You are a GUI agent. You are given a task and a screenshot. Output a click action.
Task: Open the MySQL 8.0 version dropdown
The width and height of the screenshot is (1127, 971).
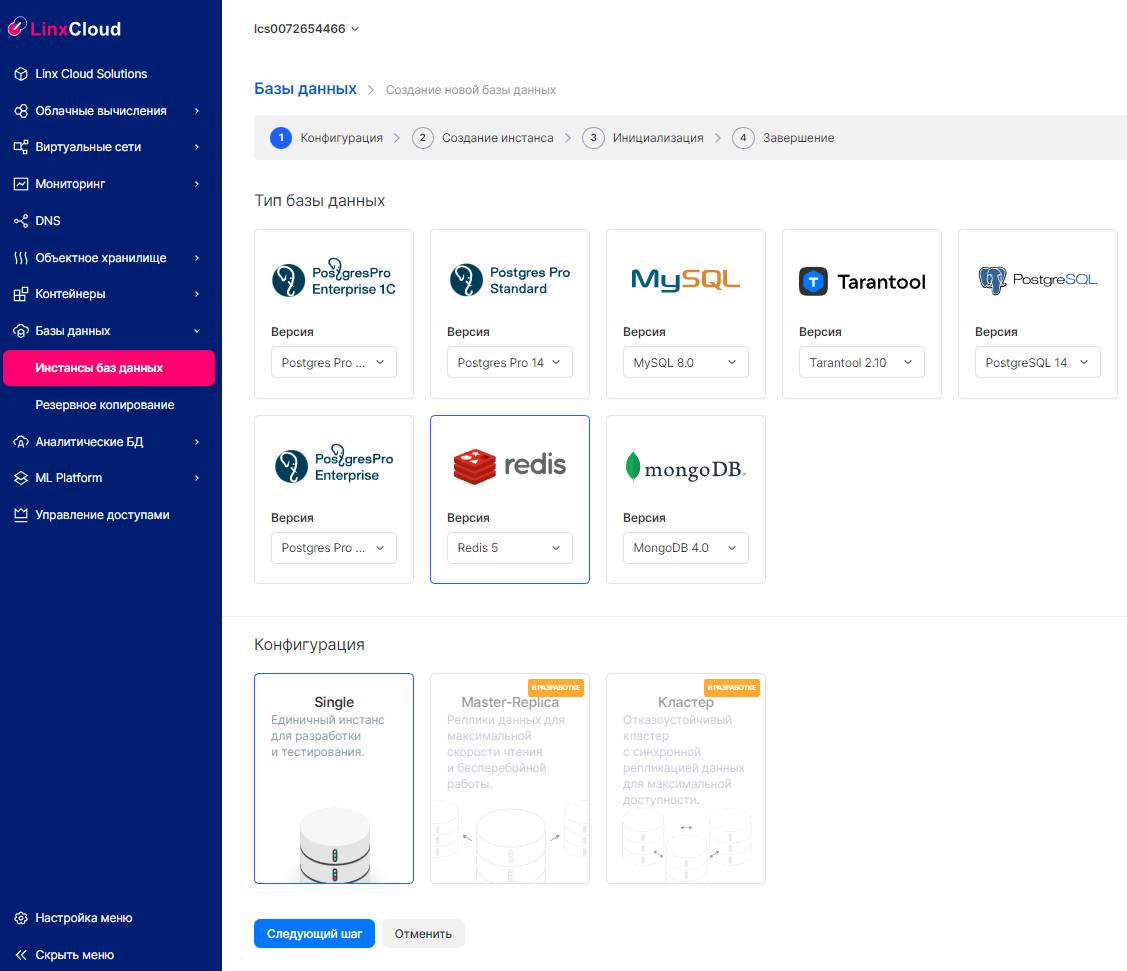[x=686, y=362]
